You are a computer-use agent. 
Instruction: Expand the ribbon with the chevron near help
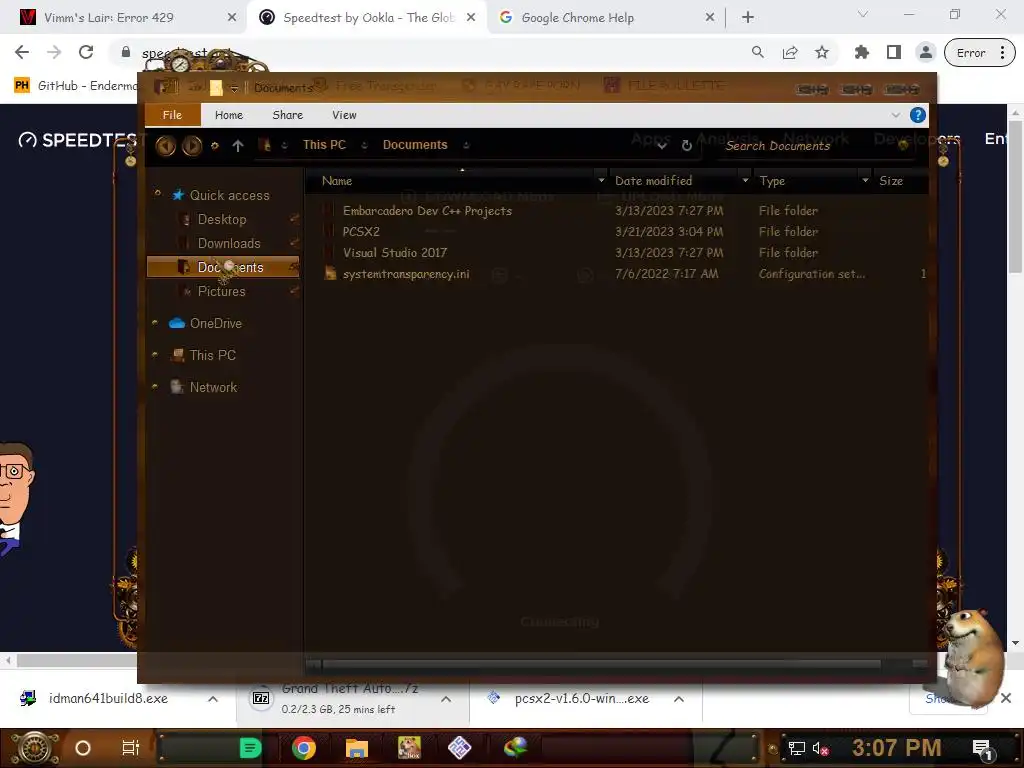(x=895, y=116)
